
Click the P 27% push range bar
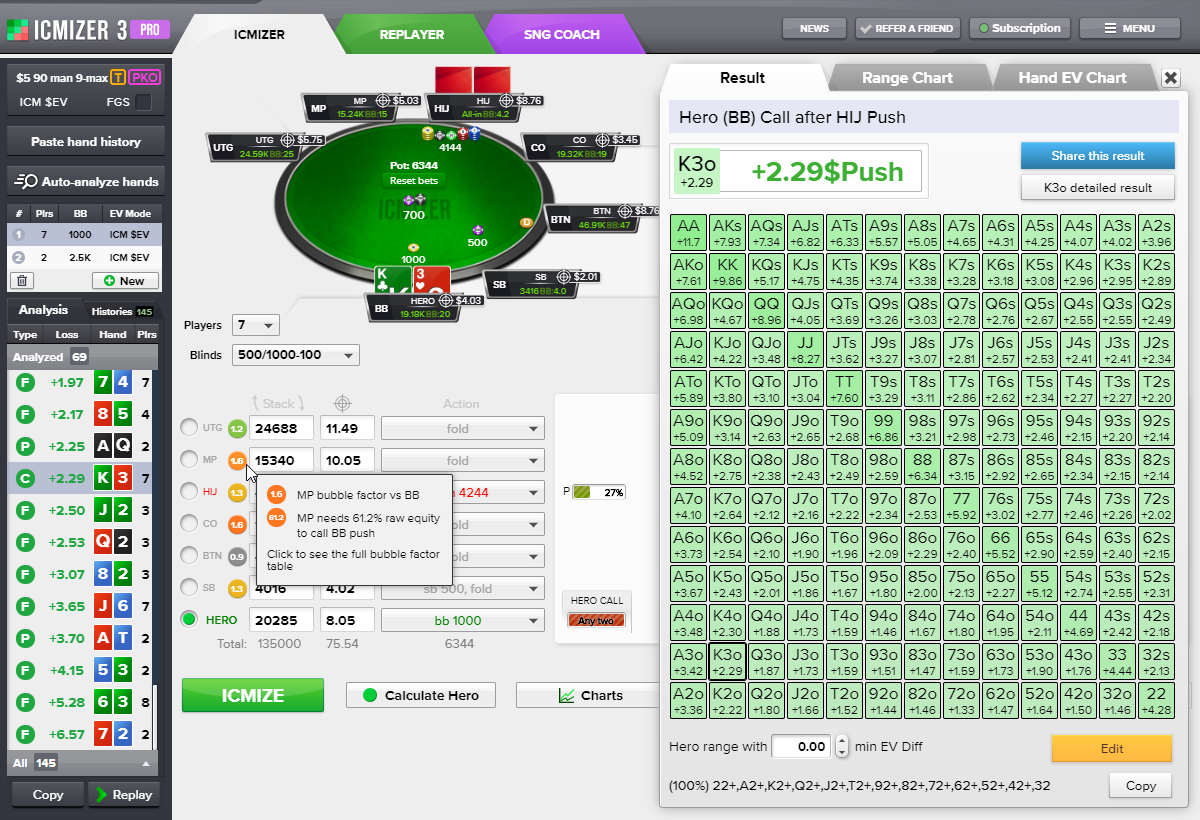(599, 492)
